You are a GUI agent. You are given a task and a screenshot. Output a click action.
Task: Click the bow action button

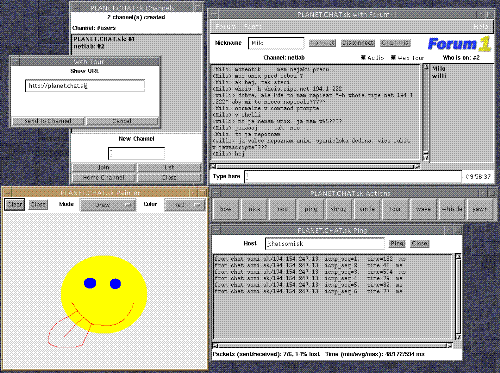(226, 209)
